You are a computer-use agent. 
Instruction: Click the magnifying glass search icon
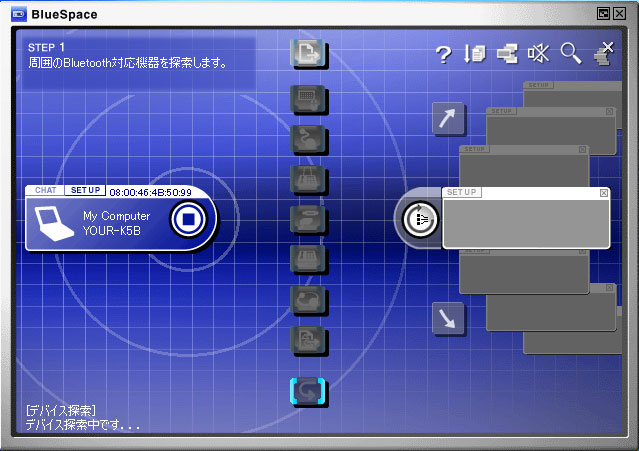[571, 54]
